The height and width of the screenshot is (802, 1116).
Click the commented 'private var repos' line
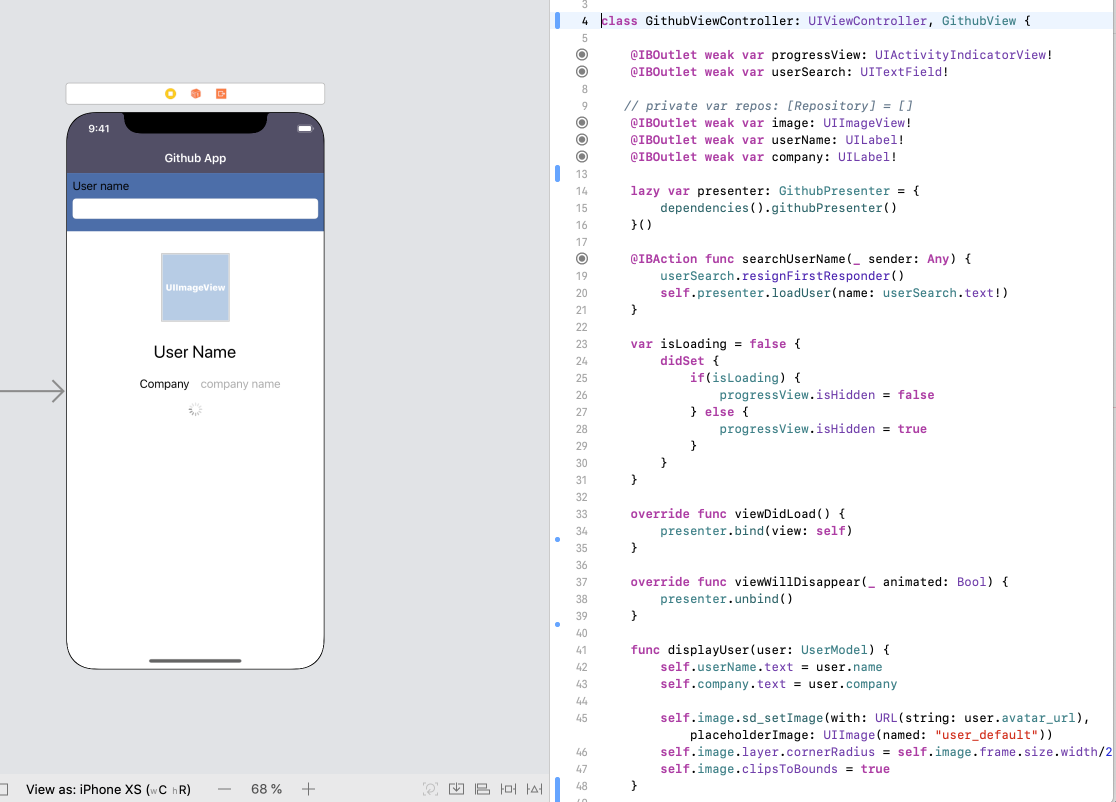coord(768,106)
